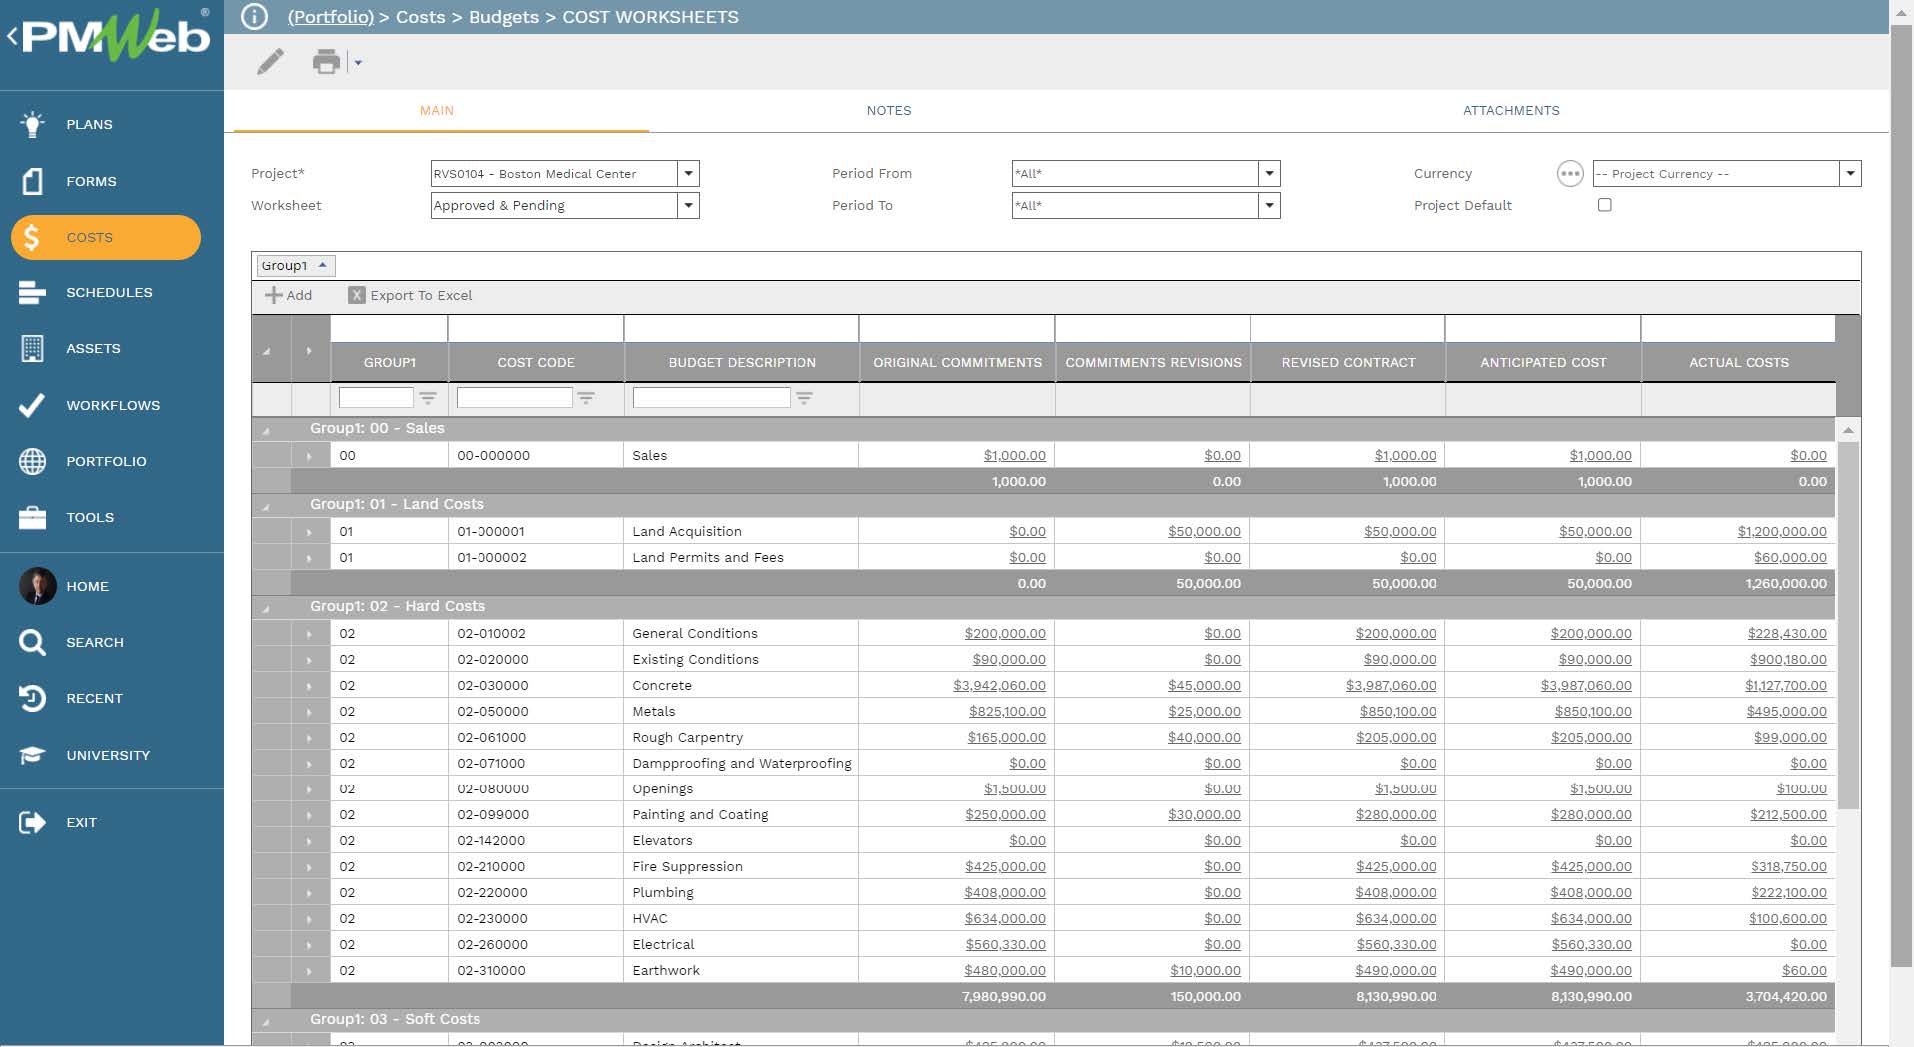The image size is (1914, 1047).
Task: Click the Budget Description filter text box
Action: pos(711,398)
